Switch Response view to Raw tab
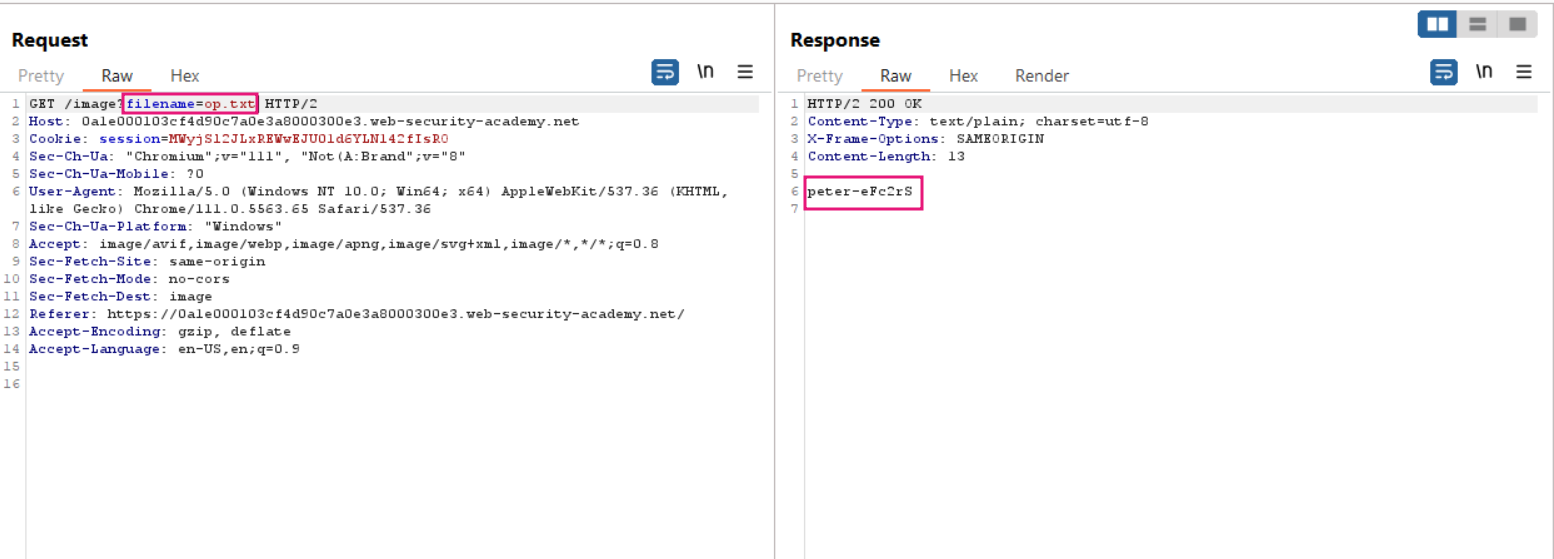Image resolution: width=1554 pixels, height=559 pixels. coord(896,76)
